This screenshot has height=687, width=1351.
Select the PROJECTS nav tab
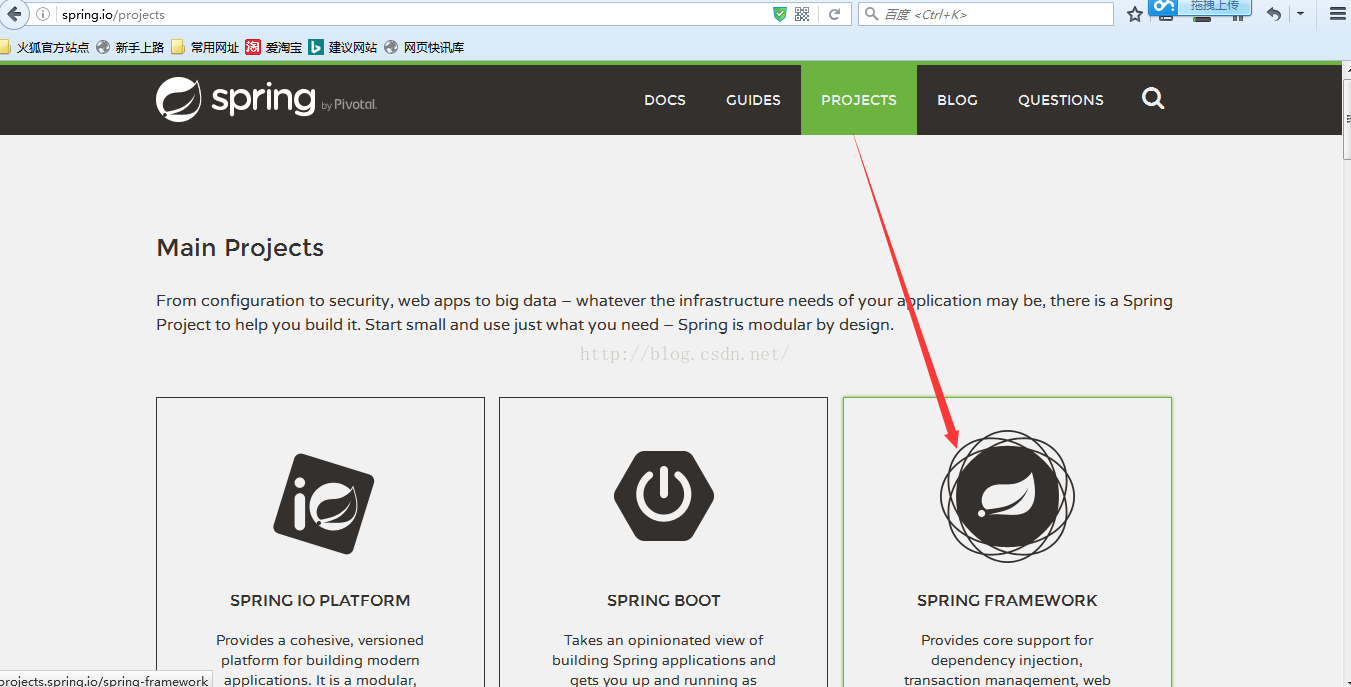coord(859,100)
